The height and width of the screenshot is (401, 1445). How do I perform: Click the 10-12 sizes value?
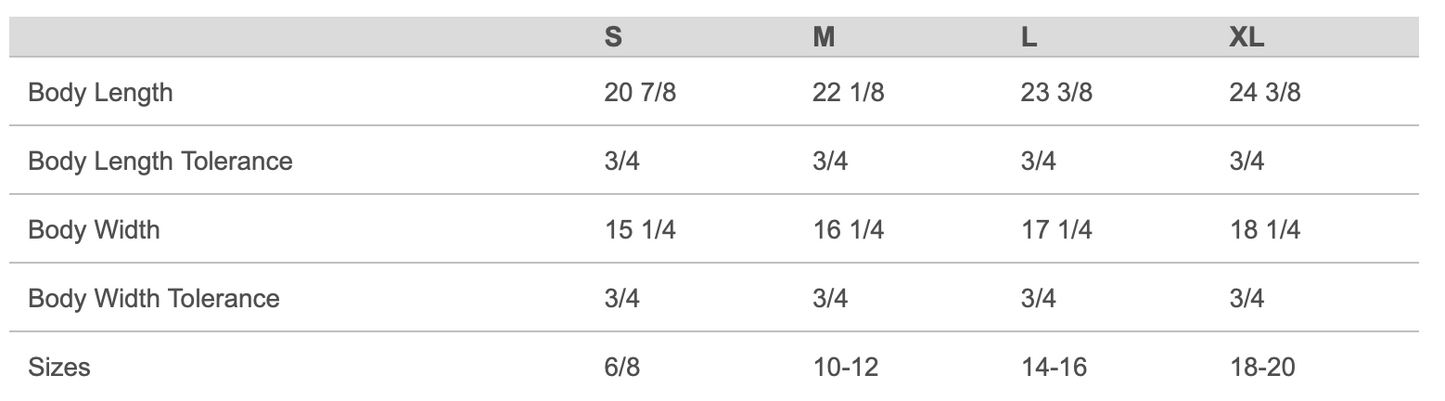846,367
